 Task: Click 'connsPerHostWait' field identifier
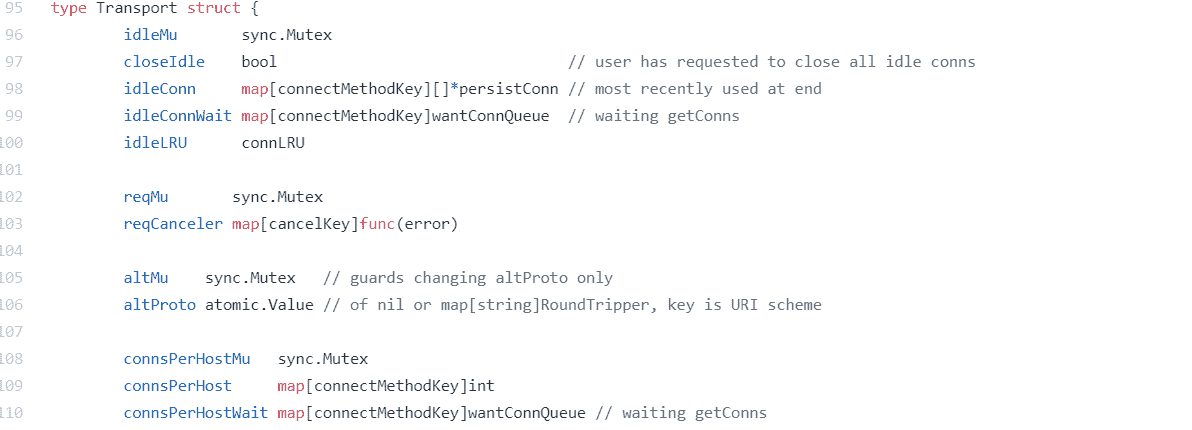point(196,413)
